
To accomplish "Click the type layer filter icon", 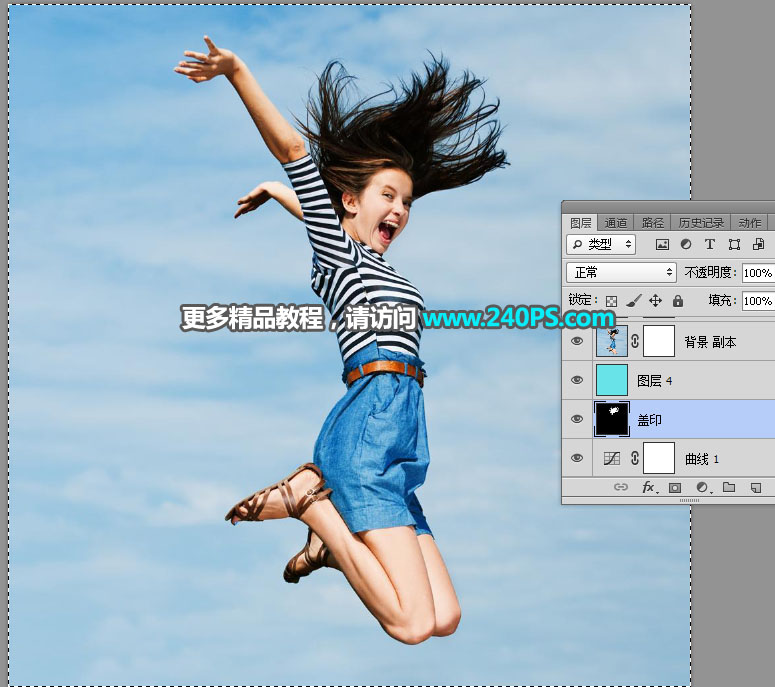I will 710,244.
